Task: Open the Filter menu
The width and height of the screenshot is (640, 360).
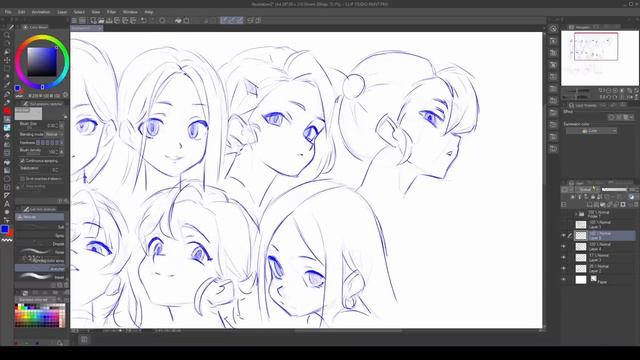Action: click(111, 12)
